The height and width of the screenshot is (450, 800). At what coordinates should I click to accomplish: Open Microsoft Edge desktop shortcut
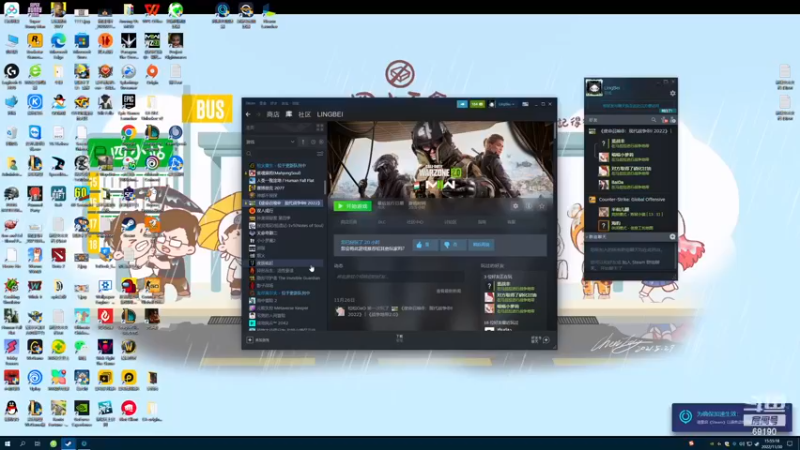tap(58, 44)
